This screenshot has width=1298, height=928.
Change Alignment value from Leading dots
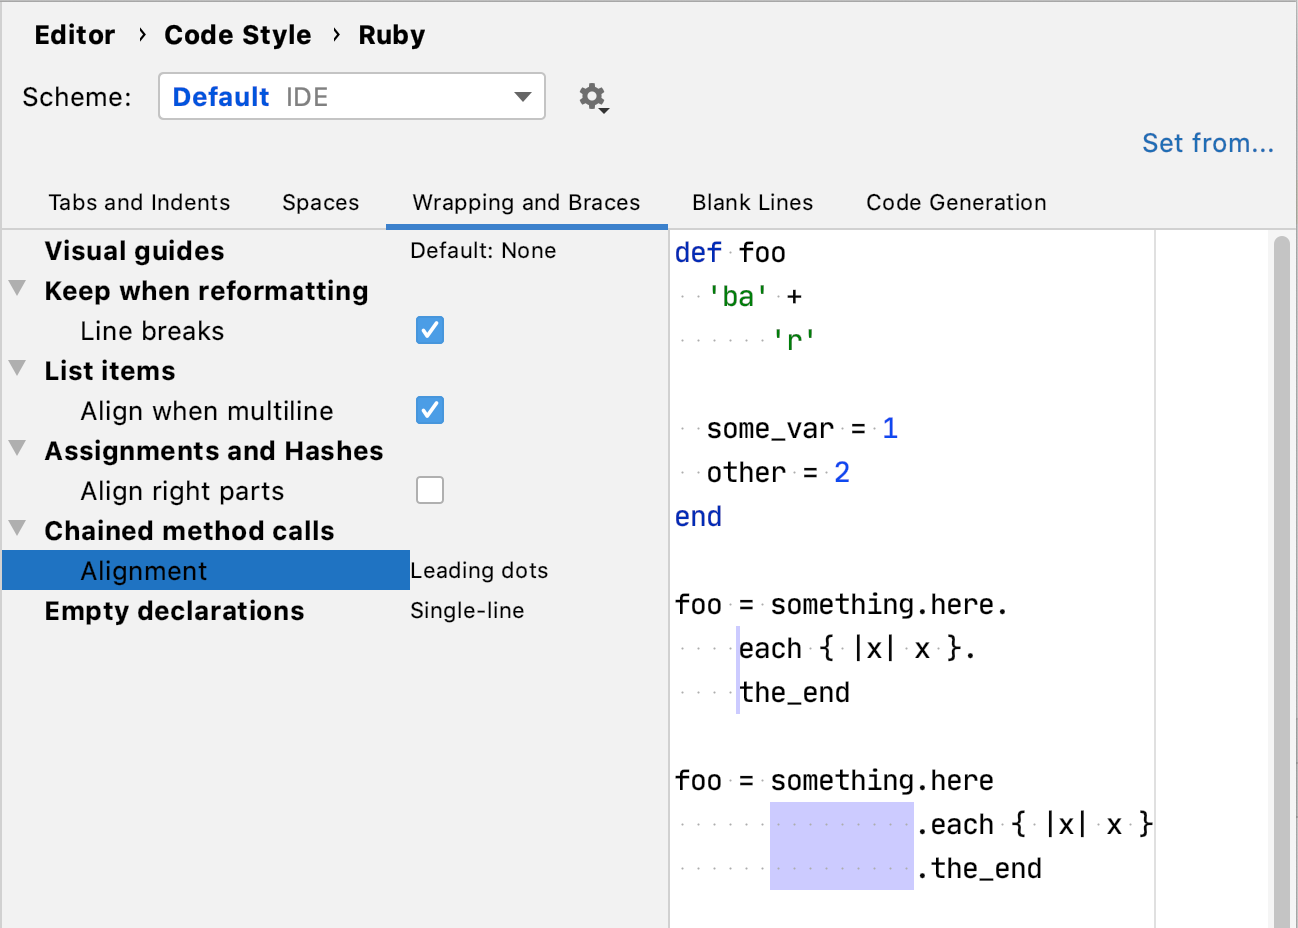(x=479, y=570)
